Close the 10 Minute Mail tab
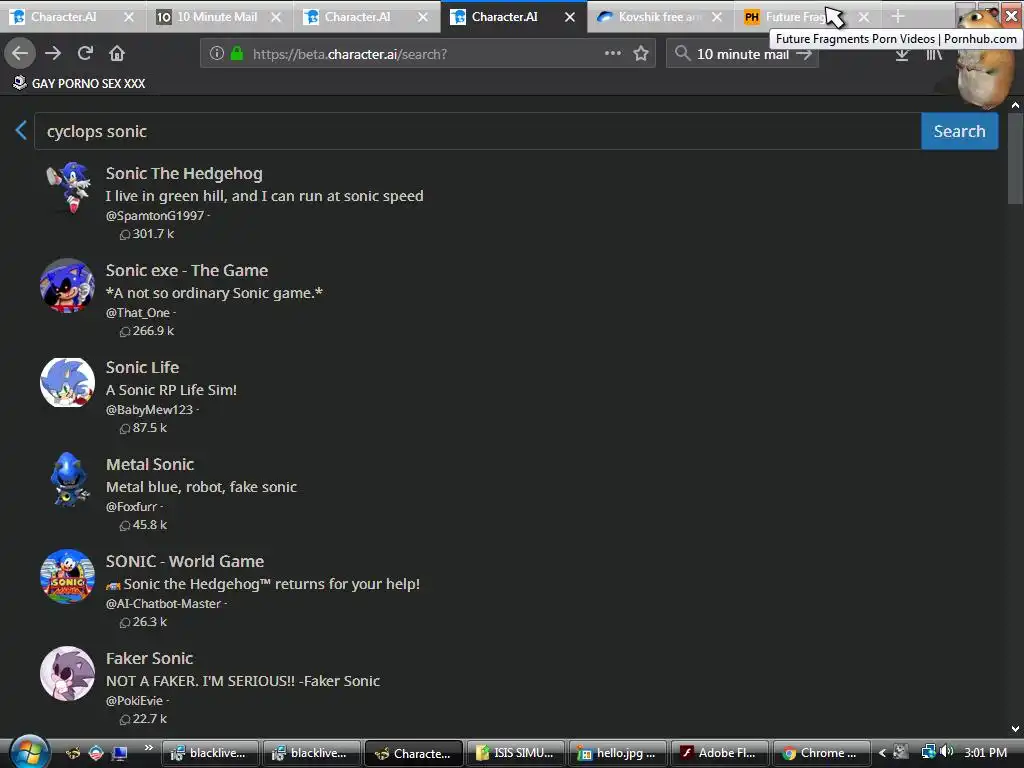This screenshot has height=768, width=1024. click(276, 17)
